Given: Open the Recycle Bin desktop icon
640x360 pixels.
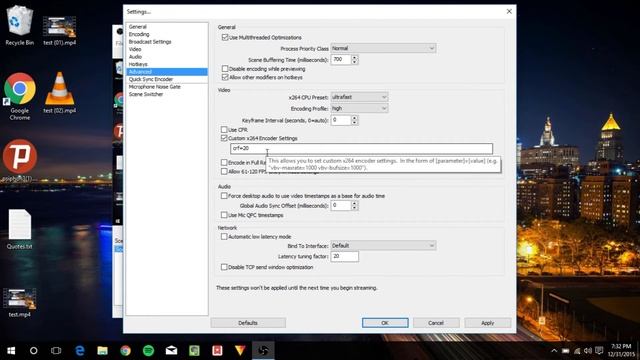Looking at the screenshot, I should click(19, 25).
